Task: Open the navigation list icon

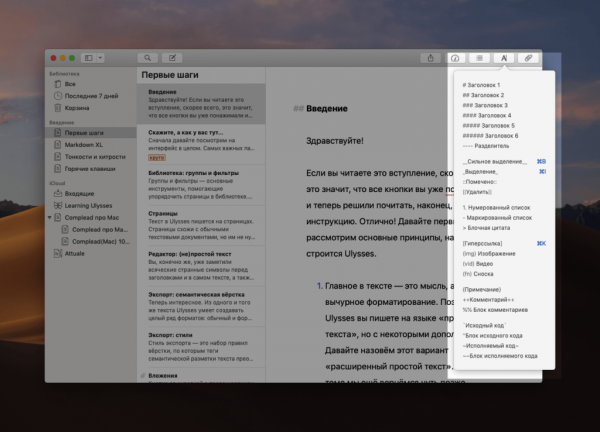Action: [479, 58]
